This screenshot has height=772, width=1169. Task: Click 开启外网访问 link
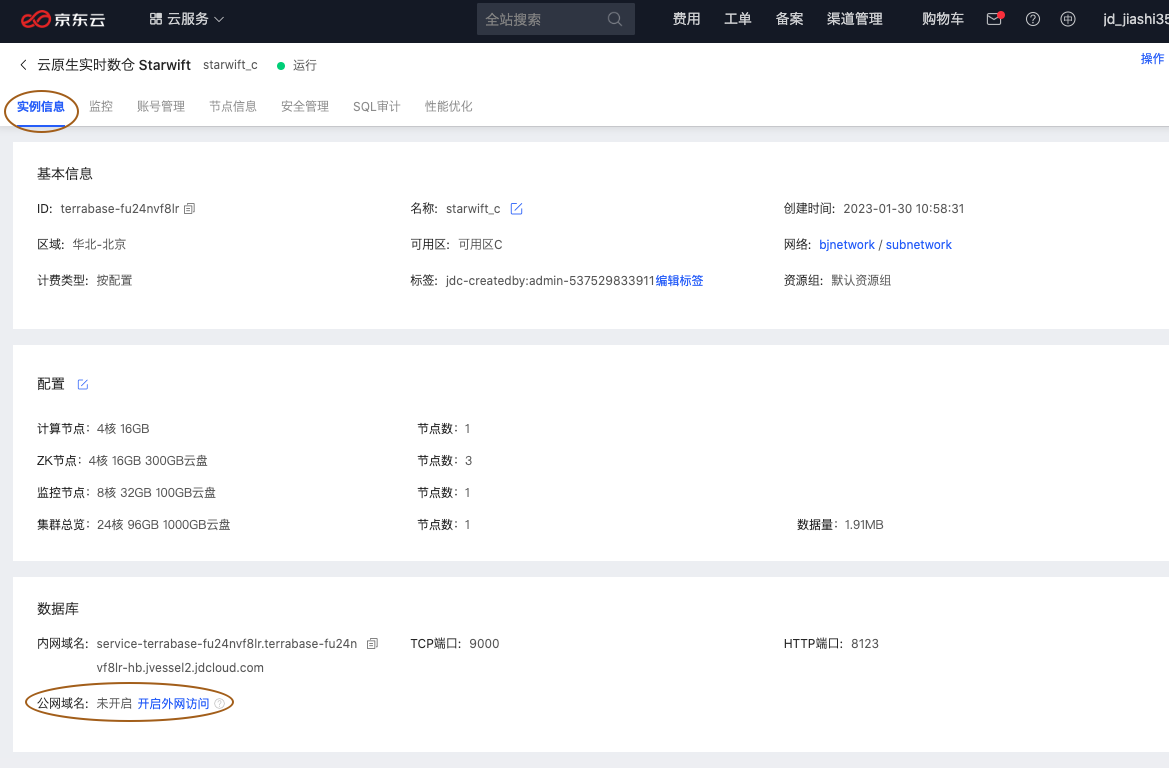174,703
